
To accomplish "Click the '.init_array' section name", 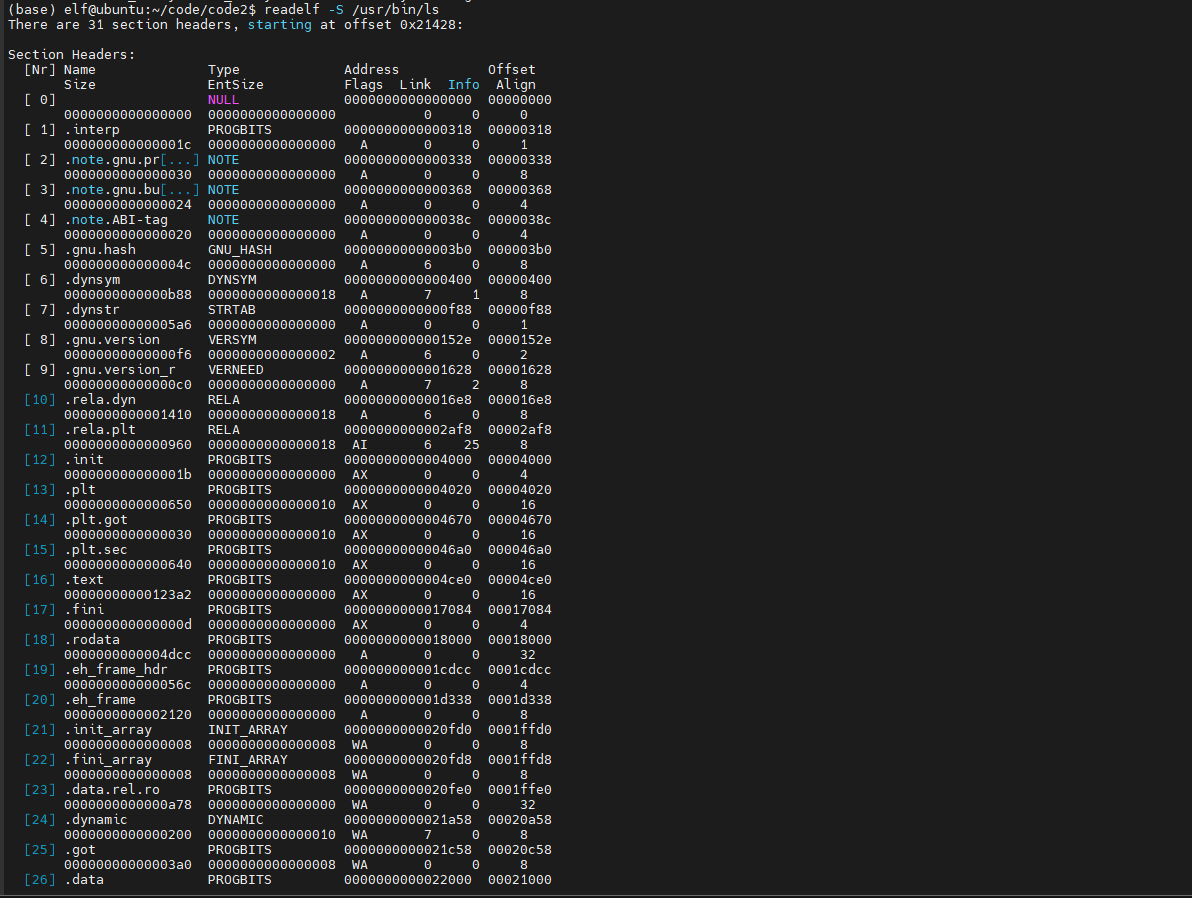I will coord(108,730).
